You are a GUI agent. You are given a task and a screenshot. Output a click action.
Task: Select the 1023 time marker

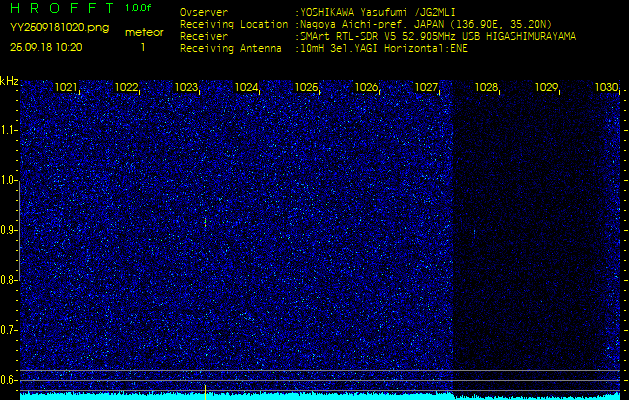click(x=186, y=88)
